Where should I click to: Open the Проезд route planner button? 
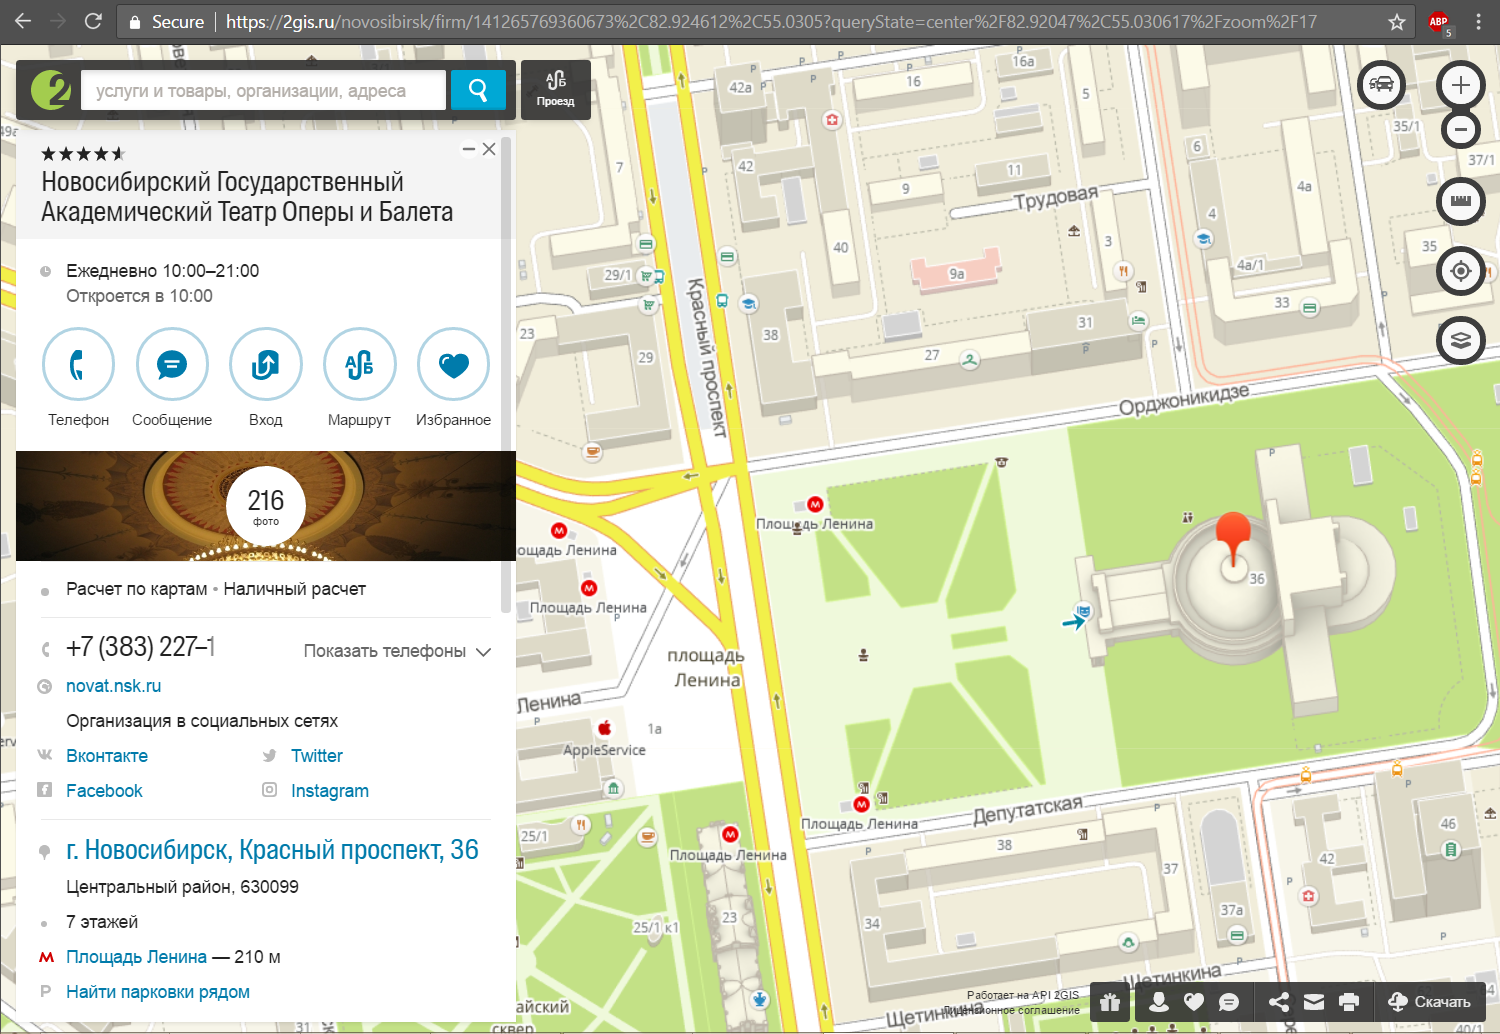555,90
